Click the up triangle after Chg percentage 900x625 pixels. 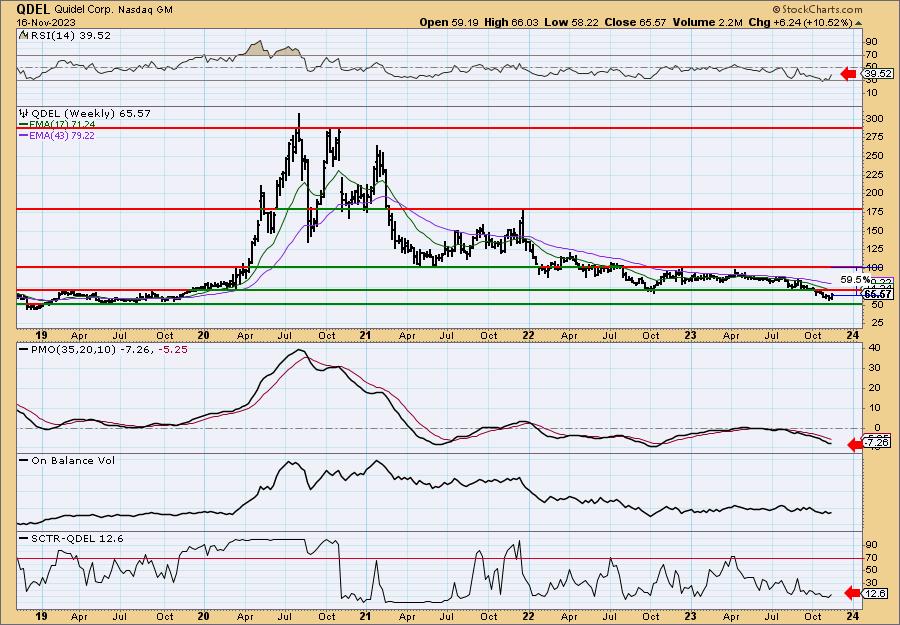859,23
